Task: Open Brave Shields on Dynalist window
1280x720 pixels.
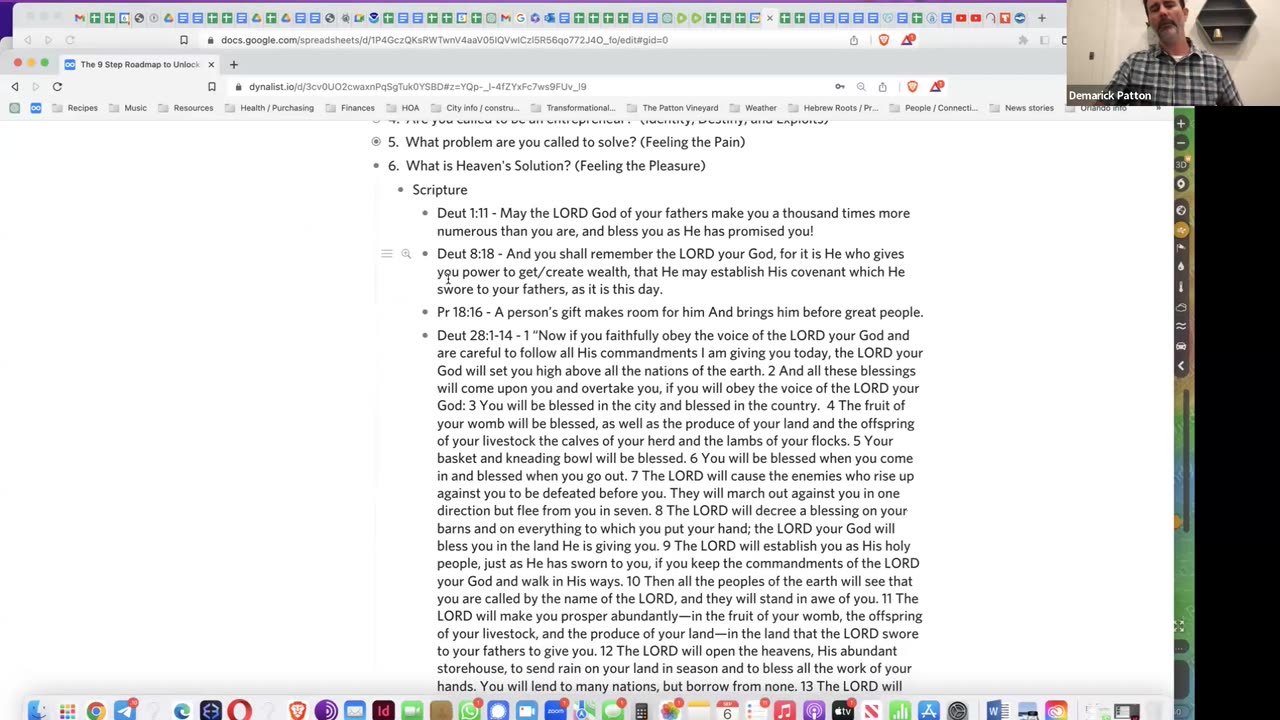Action: tap(911, 87)
